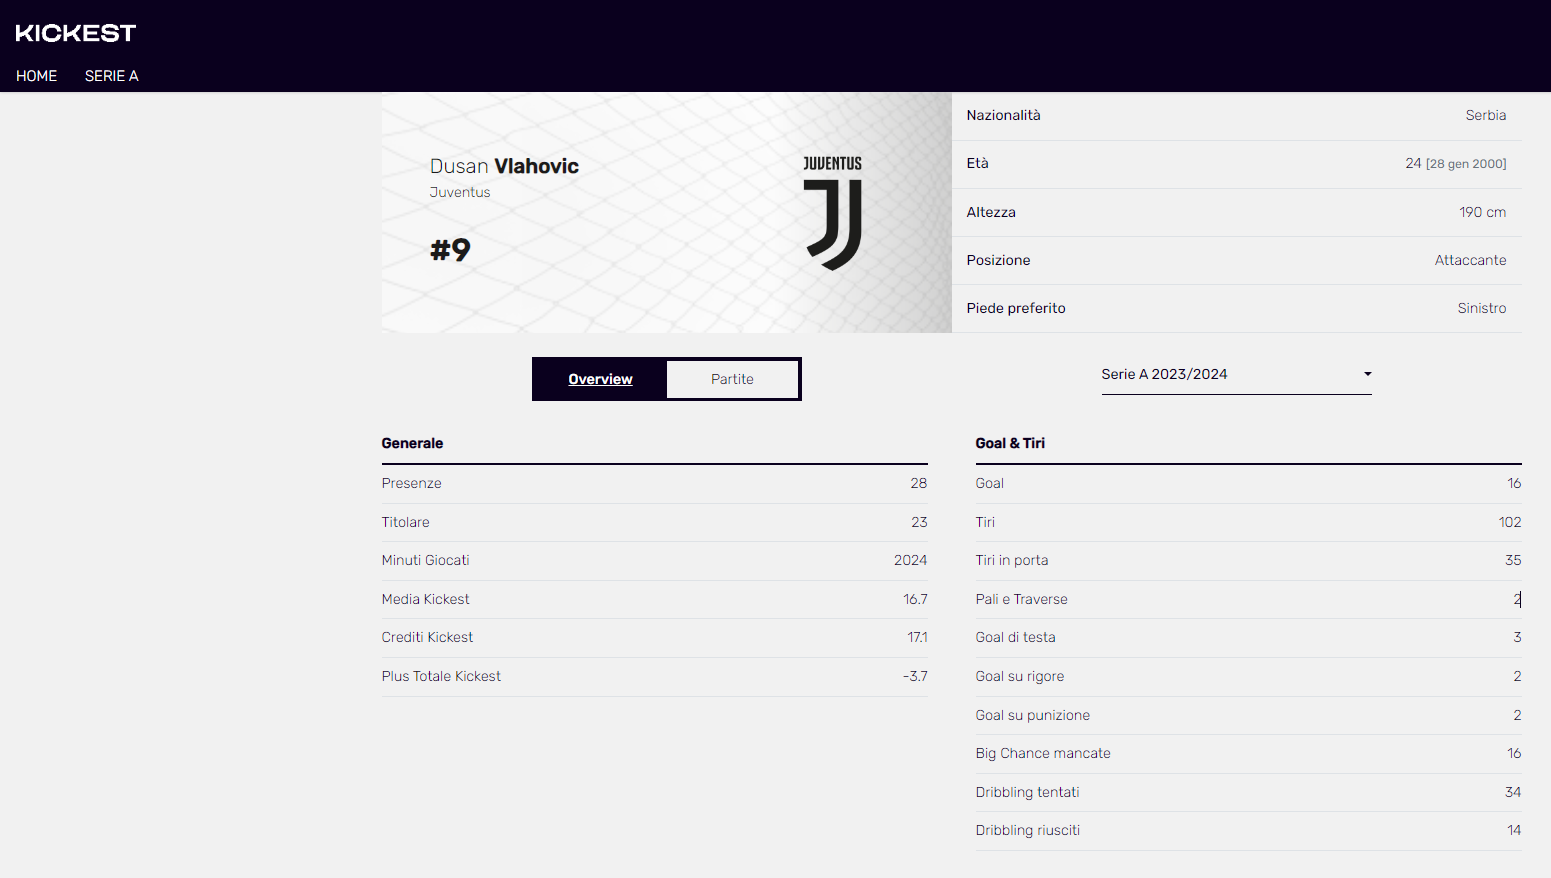This screenshot has height=878, width=1551.
Task: Click the Tiri in porta row label
Action: 1012,560
